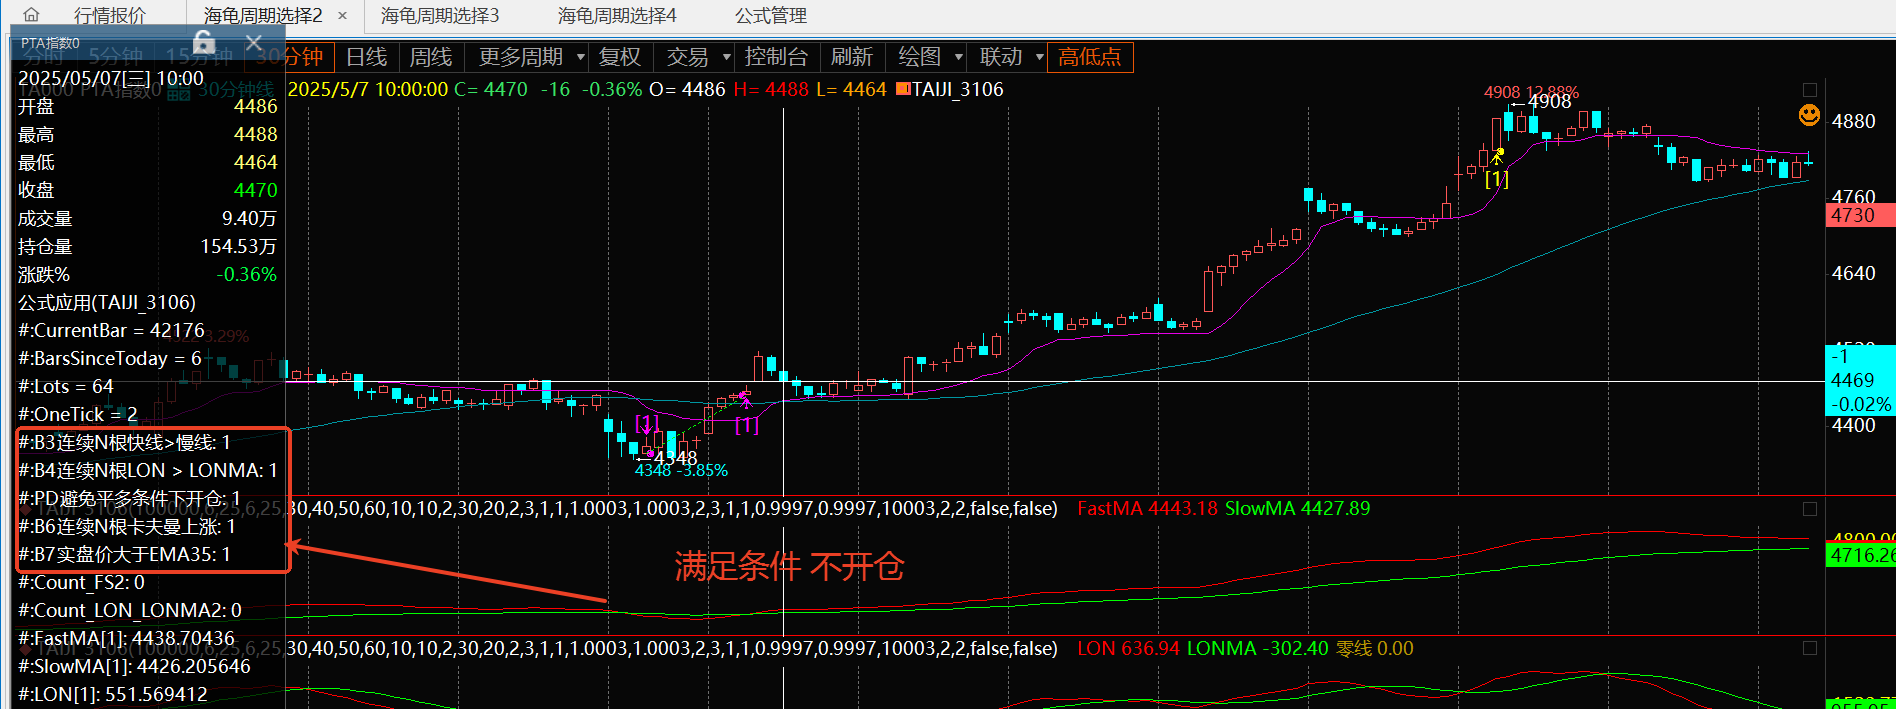Click the LONMA -302.40 legend label
This screenshot has height=709, width=1896.
1258,649
